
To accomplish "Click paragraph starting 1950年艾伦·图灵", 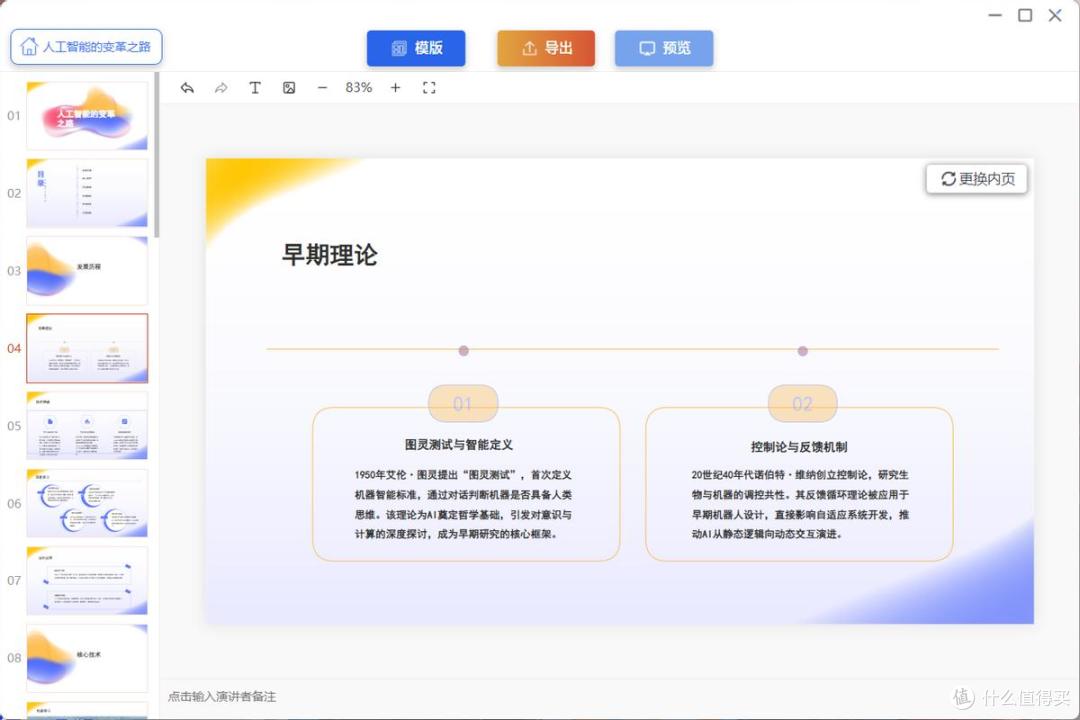I will pyautogui.click(x=463, y=504).
